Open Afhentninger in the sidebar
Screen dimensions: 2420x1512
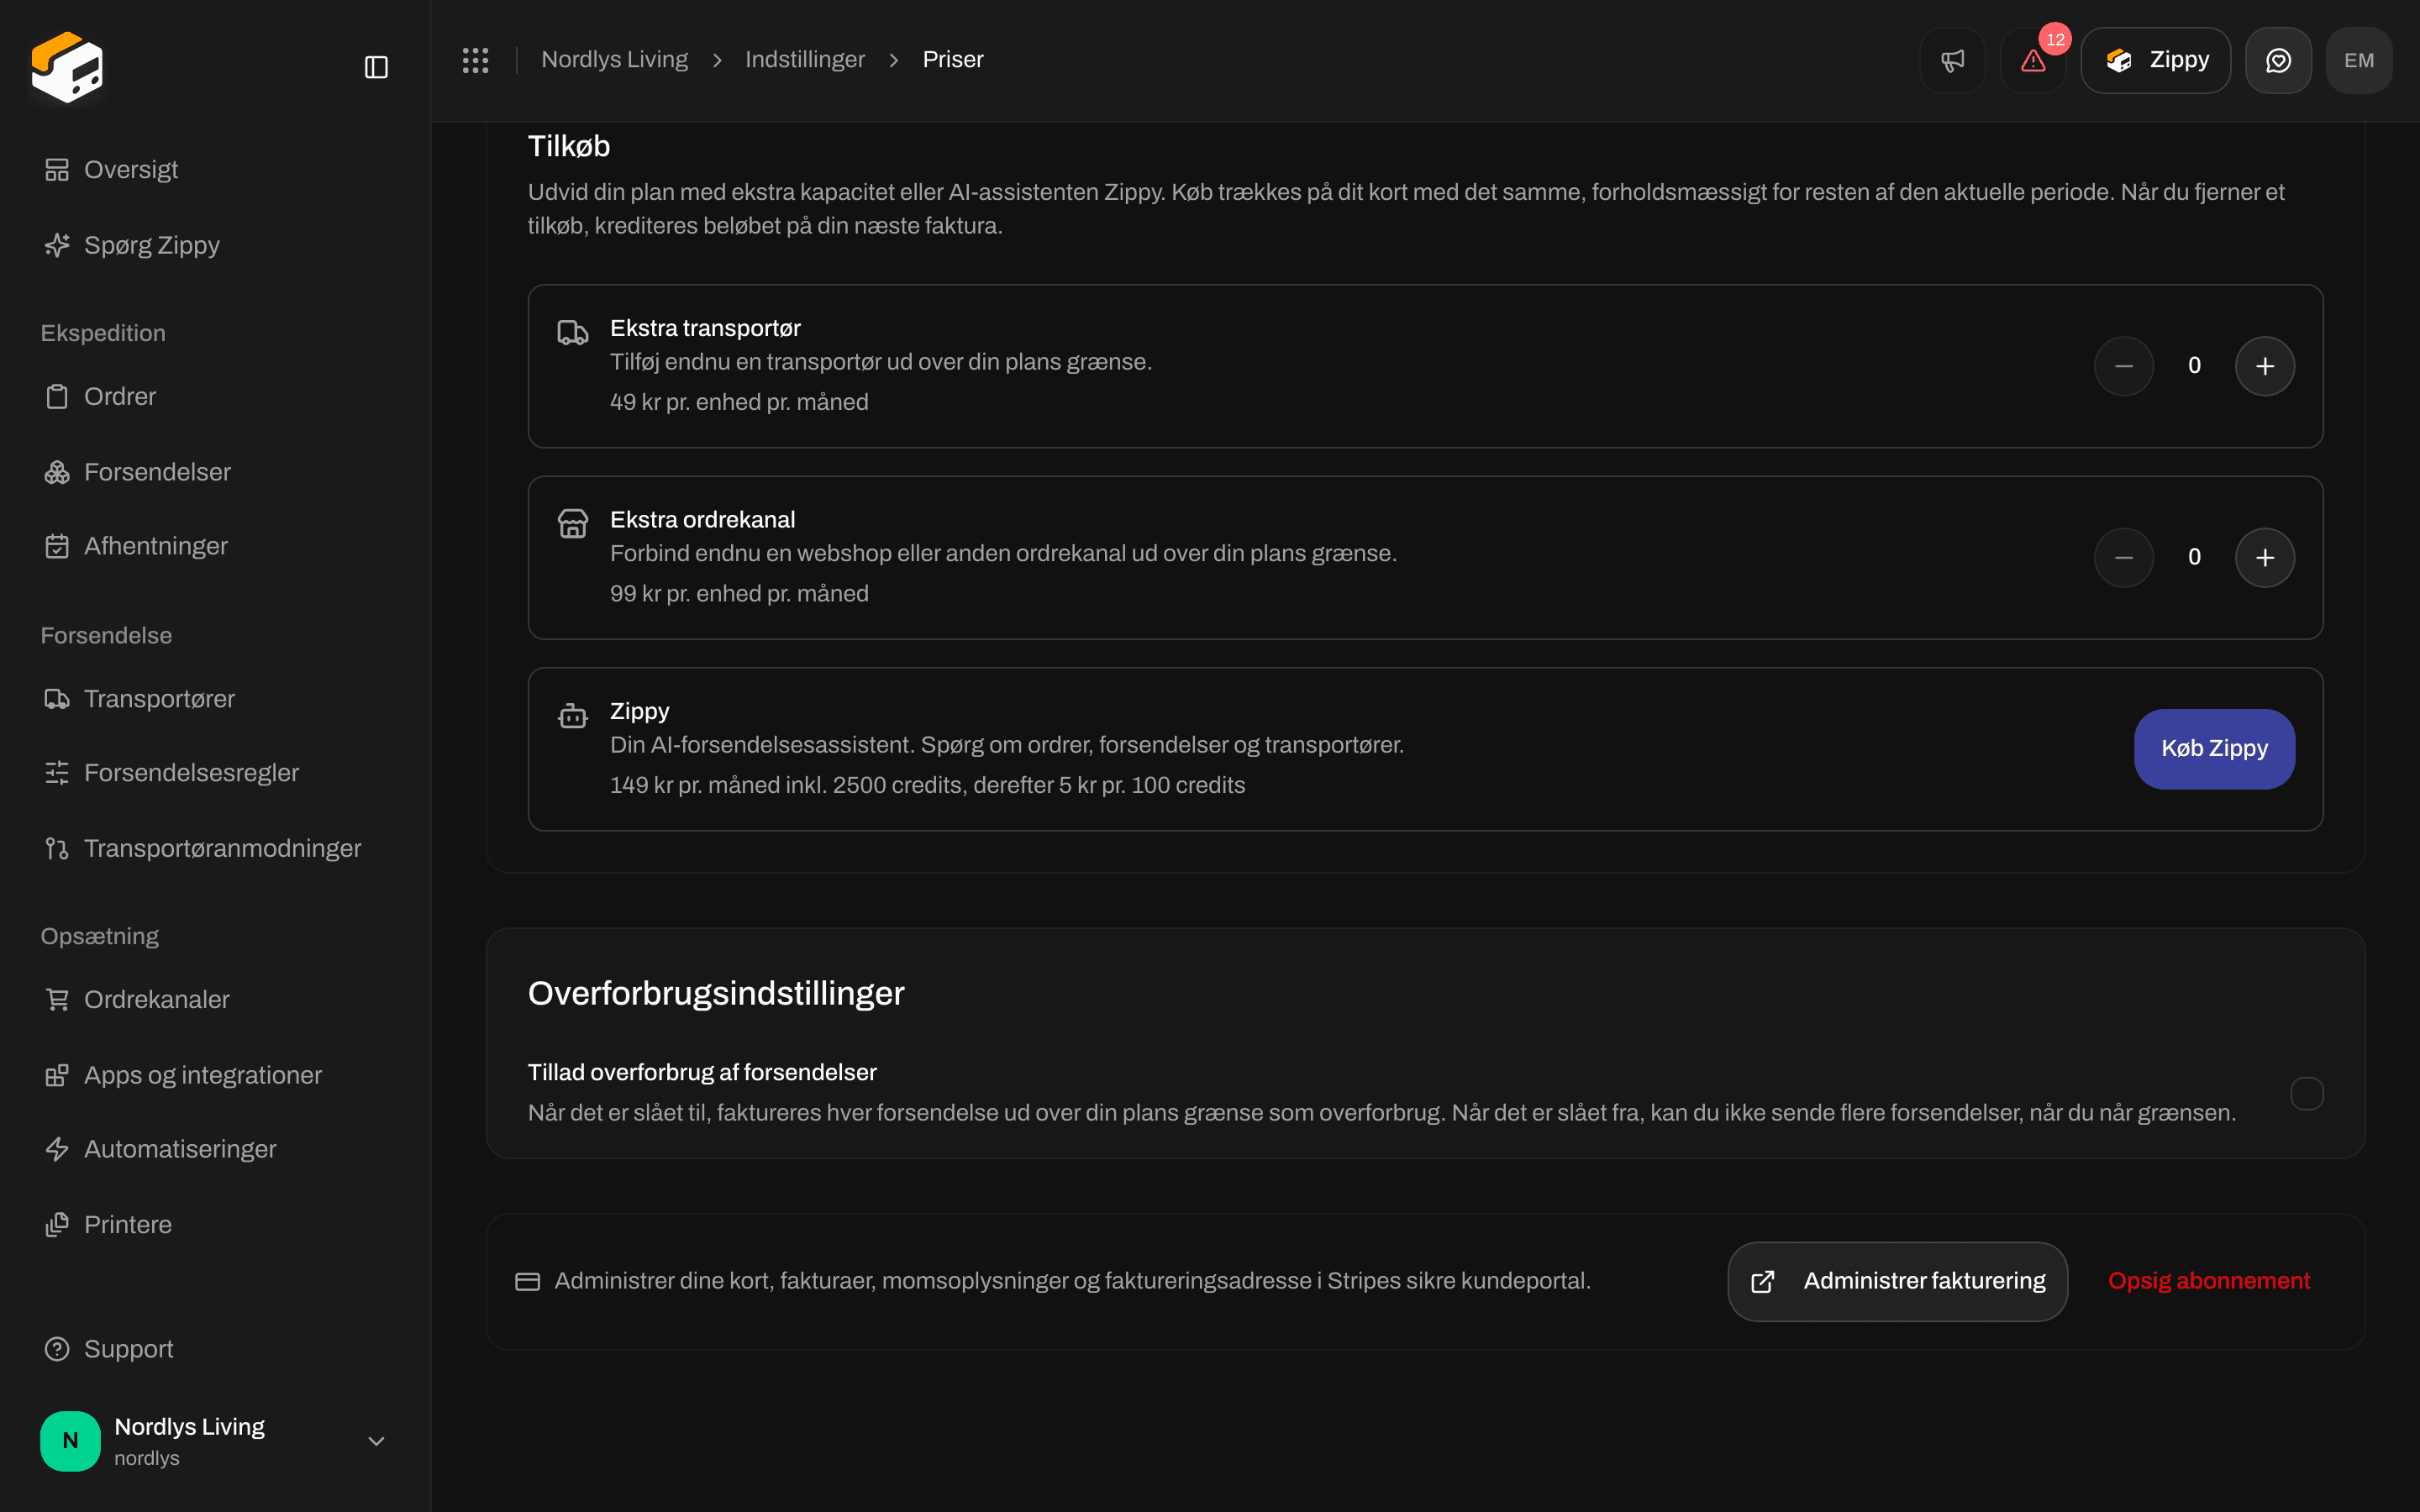pyautogui.click(x=215, y=546)
